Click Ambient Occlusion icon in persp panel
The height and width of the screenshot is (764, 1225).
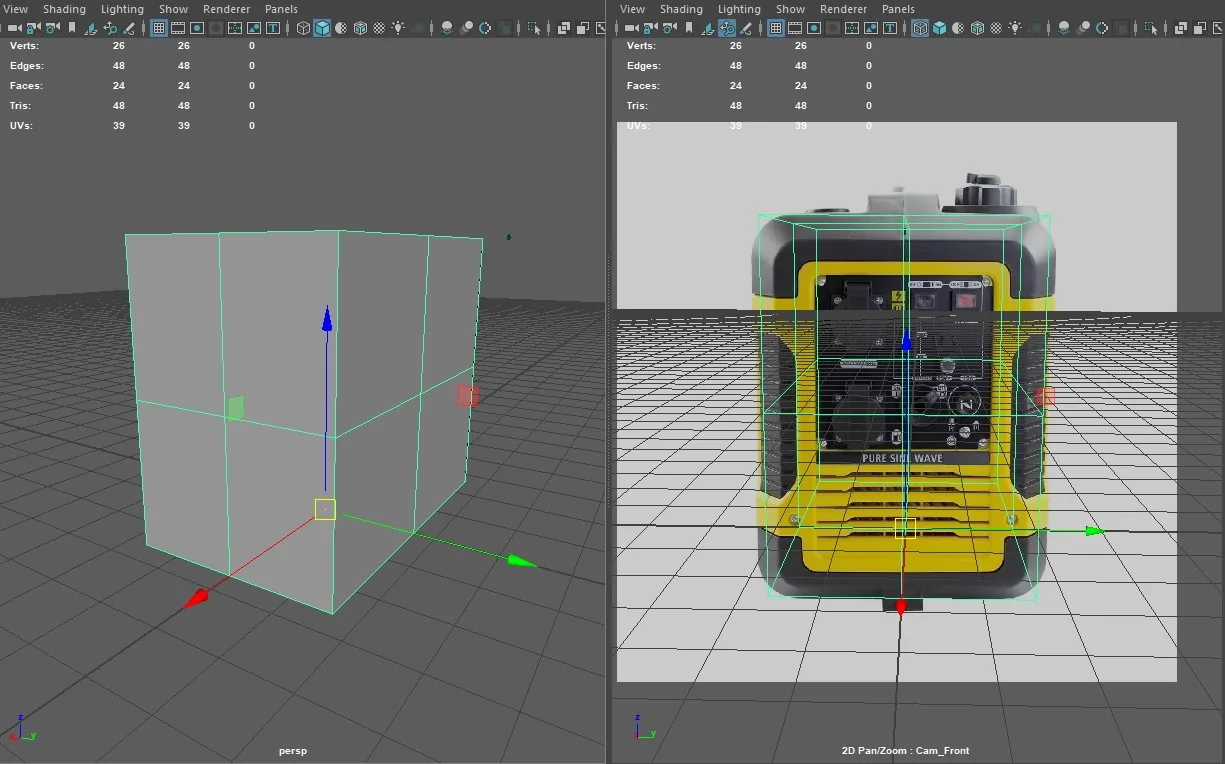tap(448, 29)
